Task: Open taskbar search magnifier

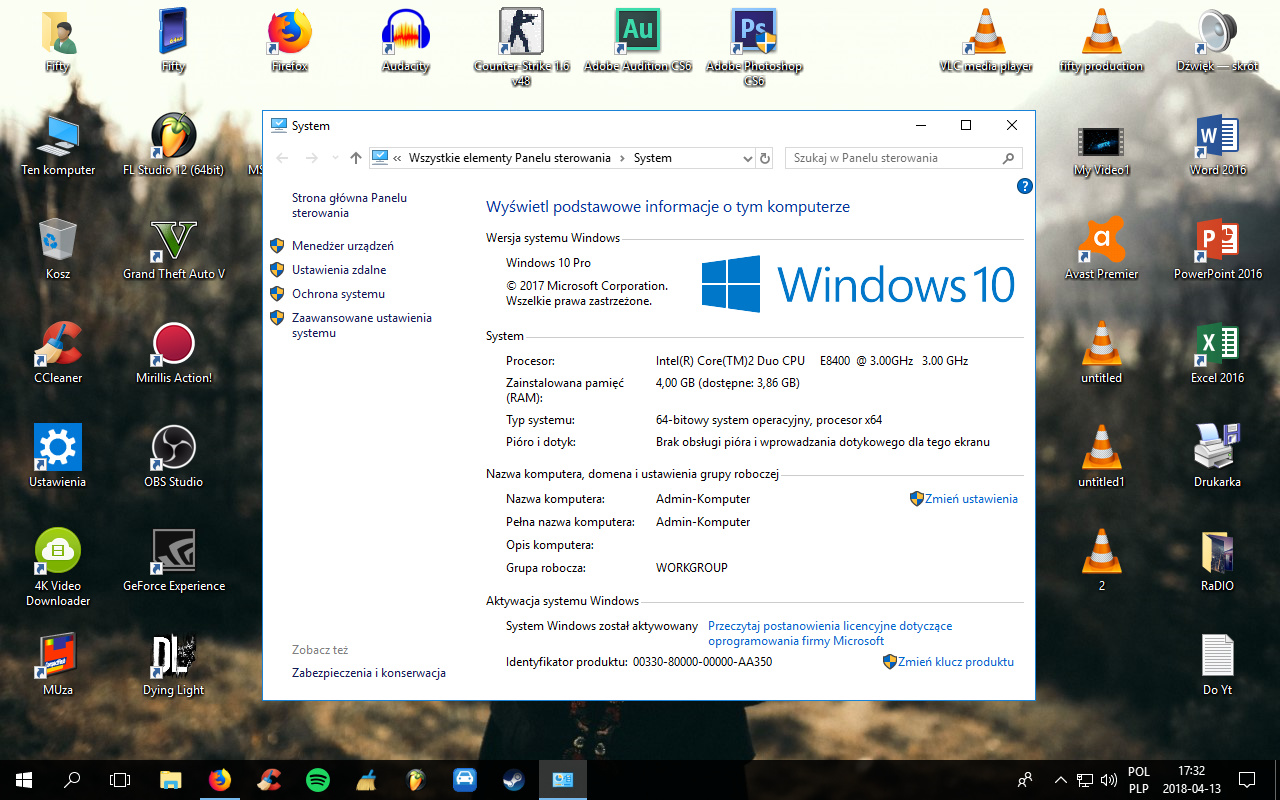Action: (x=72, y=779)
